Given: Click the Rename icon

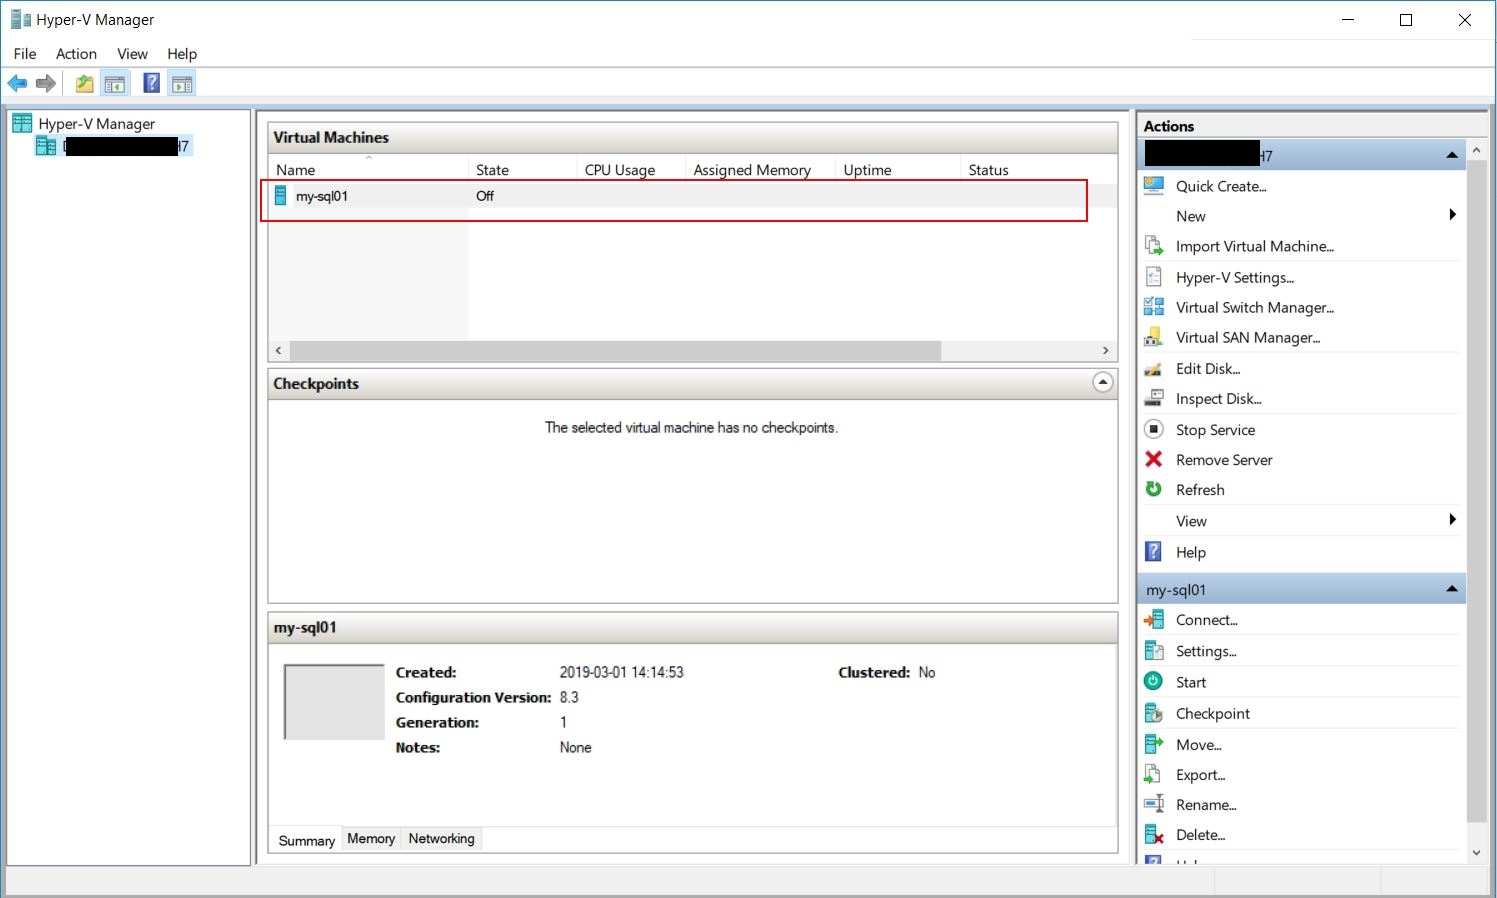Looking at the screenshot, I should point(1154,804).
